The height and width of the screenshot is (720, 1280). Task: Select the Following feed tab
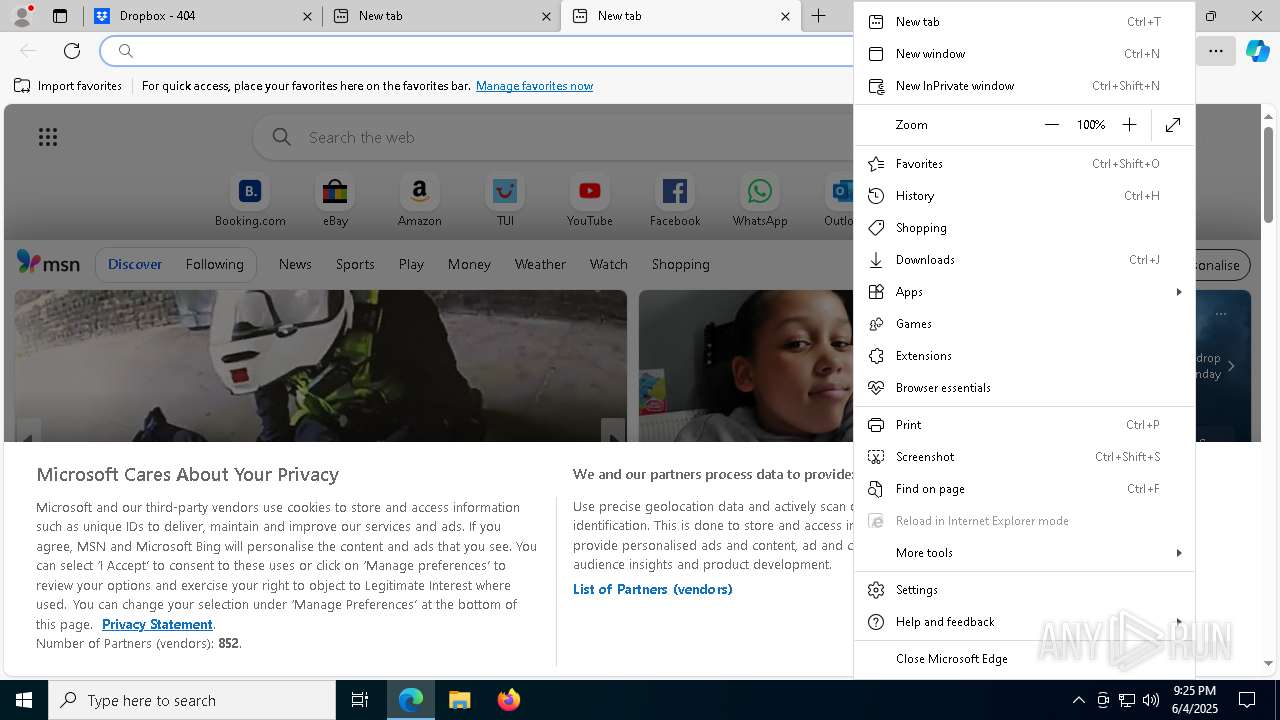click(x=214, y=264)
